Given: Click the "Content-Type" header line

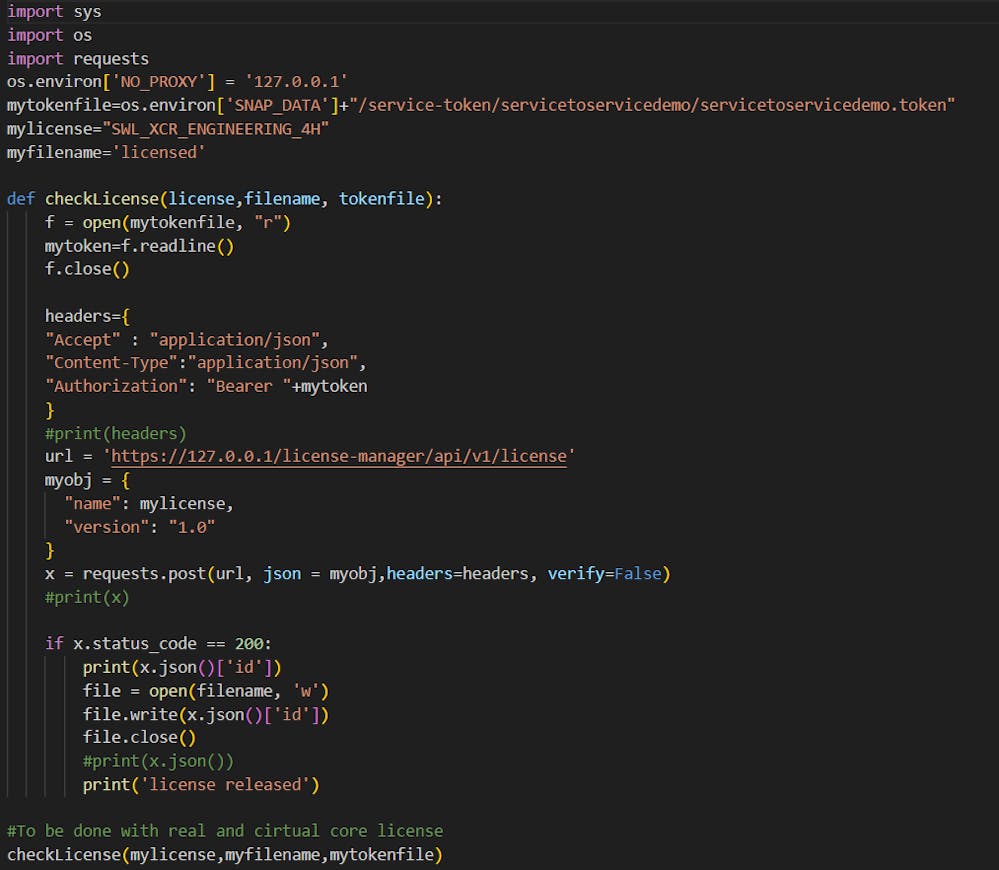Looking at the screenshot, I should coord(206,363).
